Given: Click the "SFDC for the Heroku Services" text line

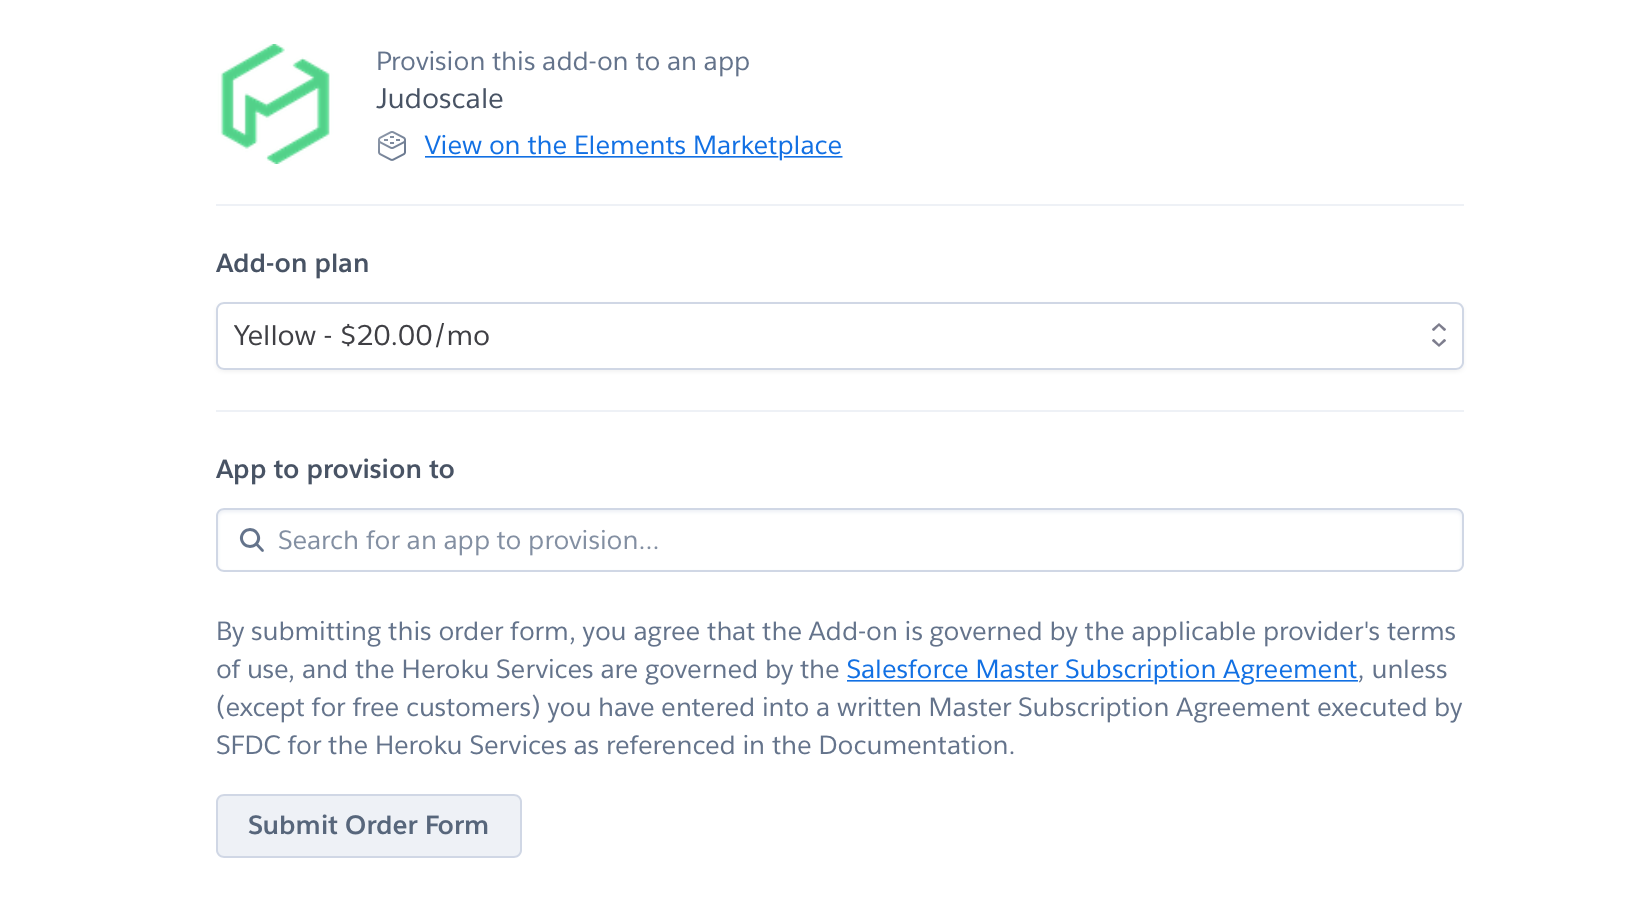Looking at the screenshot, I should pyautogui.click(x=391, y=746).
